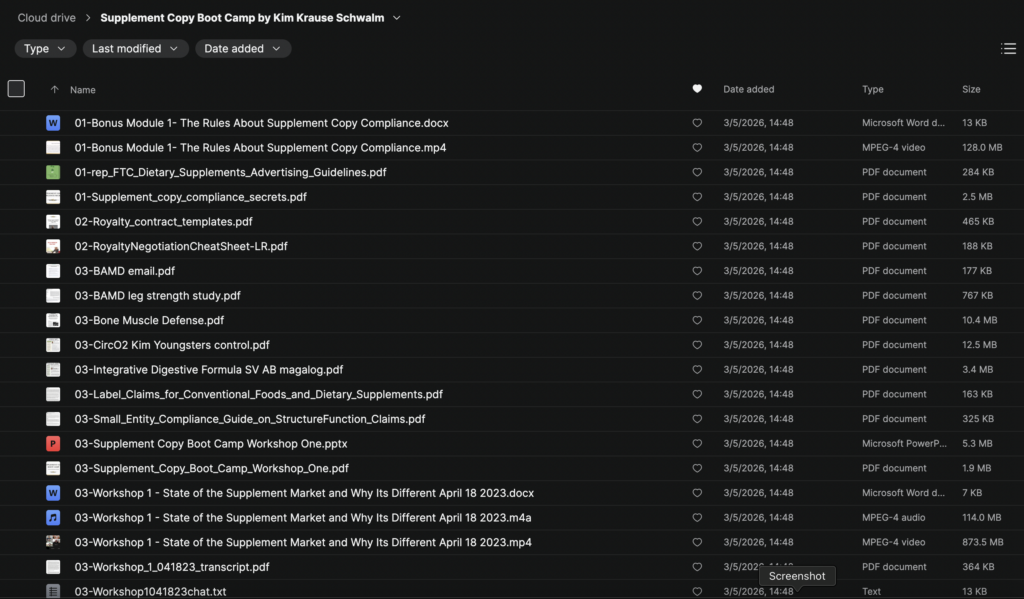Click icon of 03-Bone Muscle Defense.pdf

pos(53,320)
